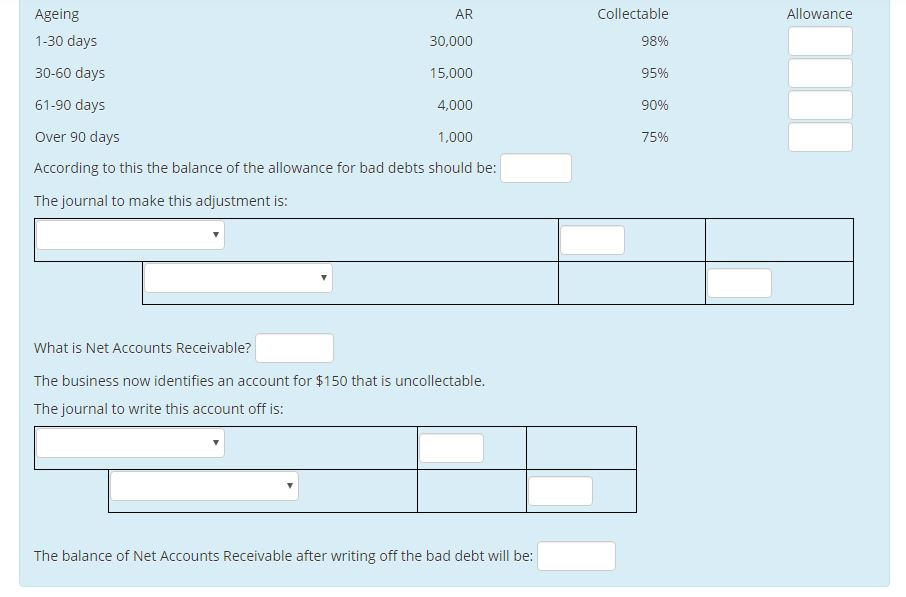Click the credit amount field in write-off journal

click(x=560, y=491)
